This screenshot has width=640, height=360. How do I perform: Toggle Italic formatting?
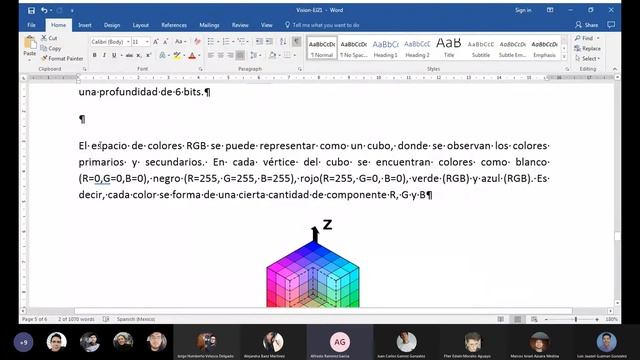point(104,55)
